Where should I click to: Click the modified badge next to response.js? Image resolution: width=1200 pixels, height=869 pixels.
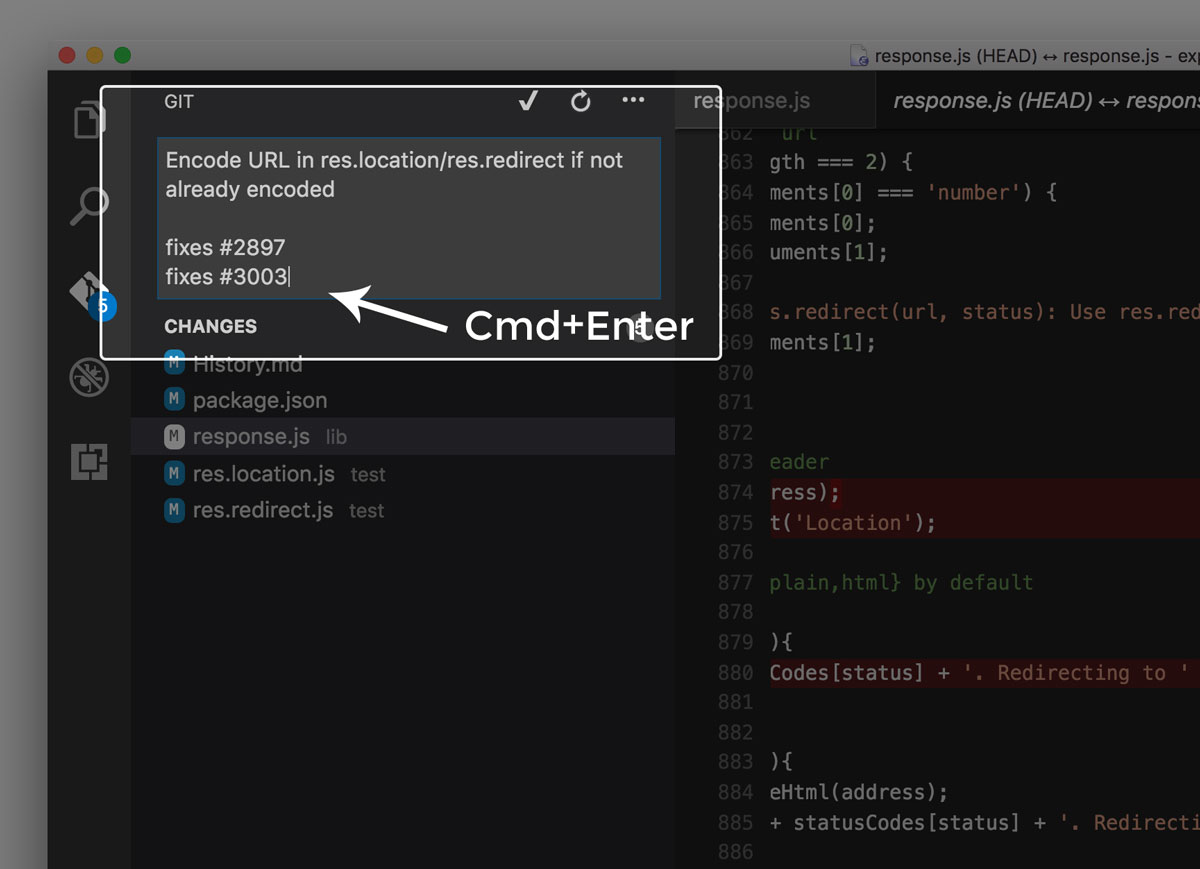[174, 436]
